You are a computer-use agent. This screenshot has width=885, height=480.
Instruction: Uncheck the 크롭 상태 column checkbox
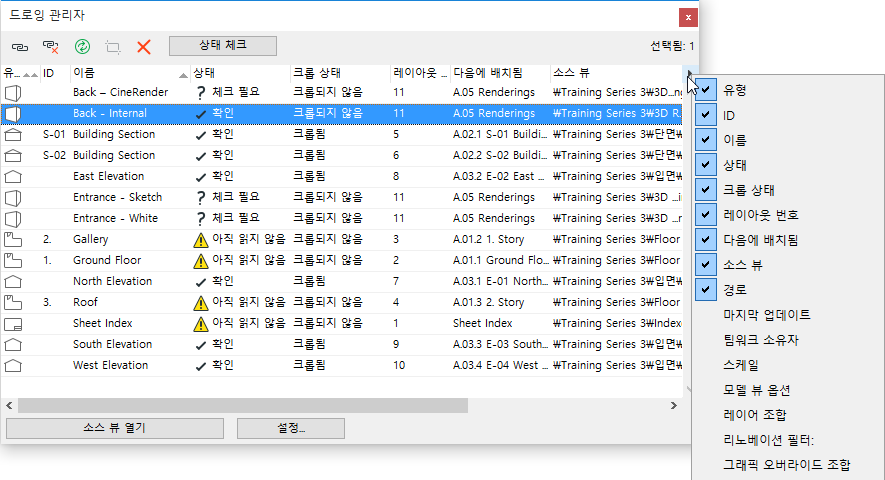(x=706, y=189)
